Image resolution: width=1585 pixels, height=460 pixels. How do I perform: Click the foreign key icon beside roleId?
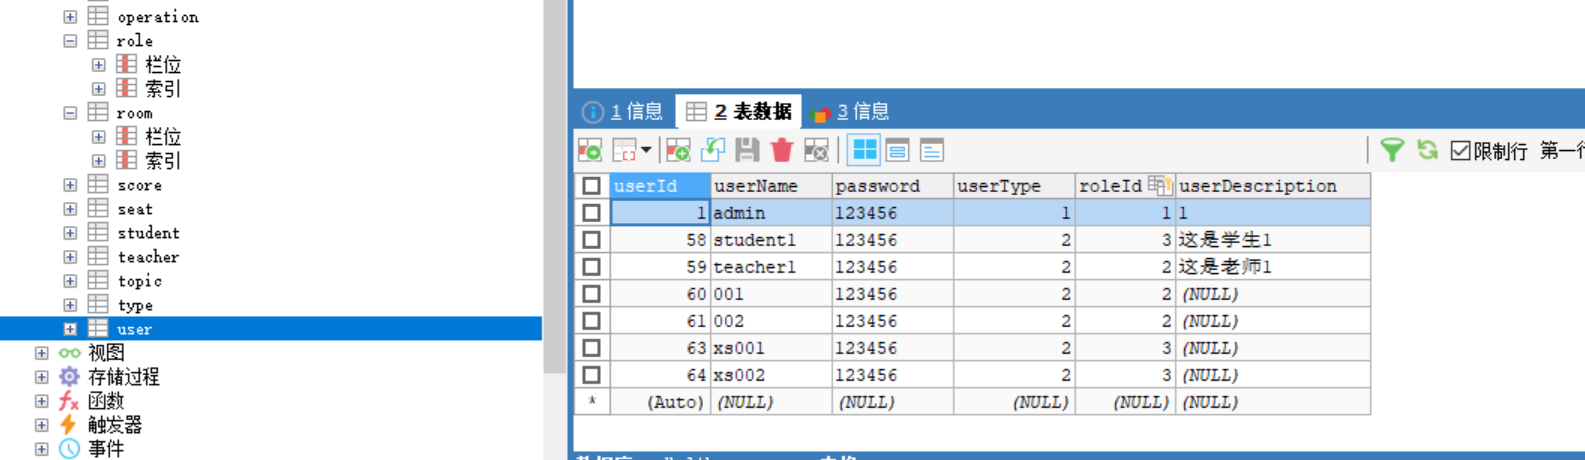coord(1159,185)
